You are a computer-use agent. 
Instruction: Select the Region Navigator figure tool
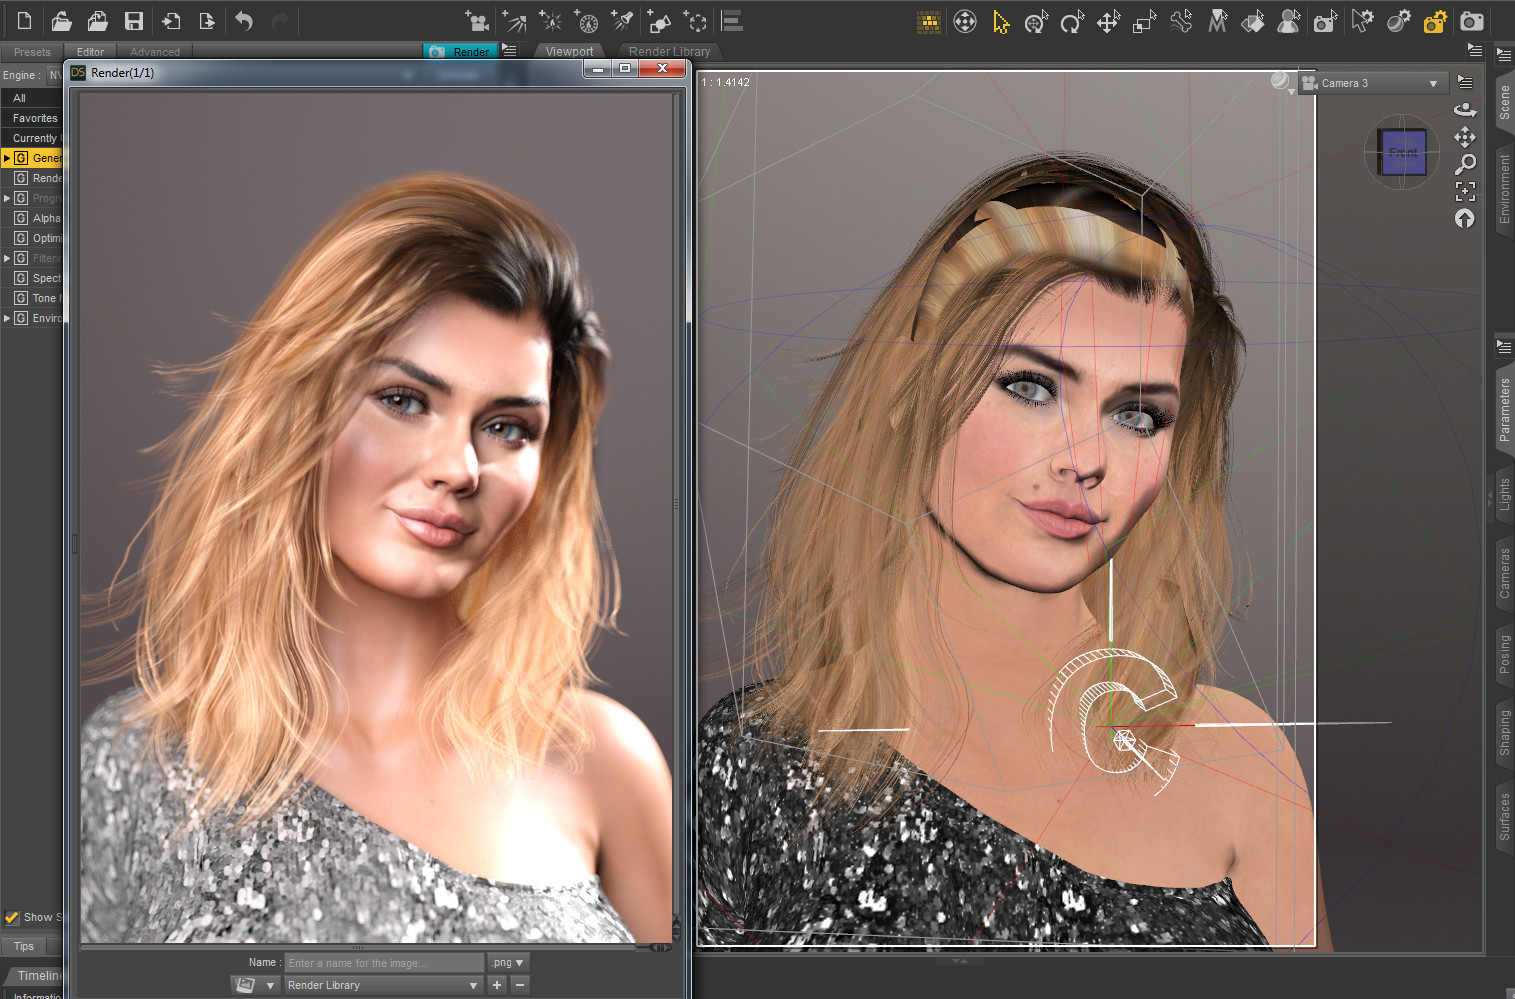click(x=1289, y=21)
